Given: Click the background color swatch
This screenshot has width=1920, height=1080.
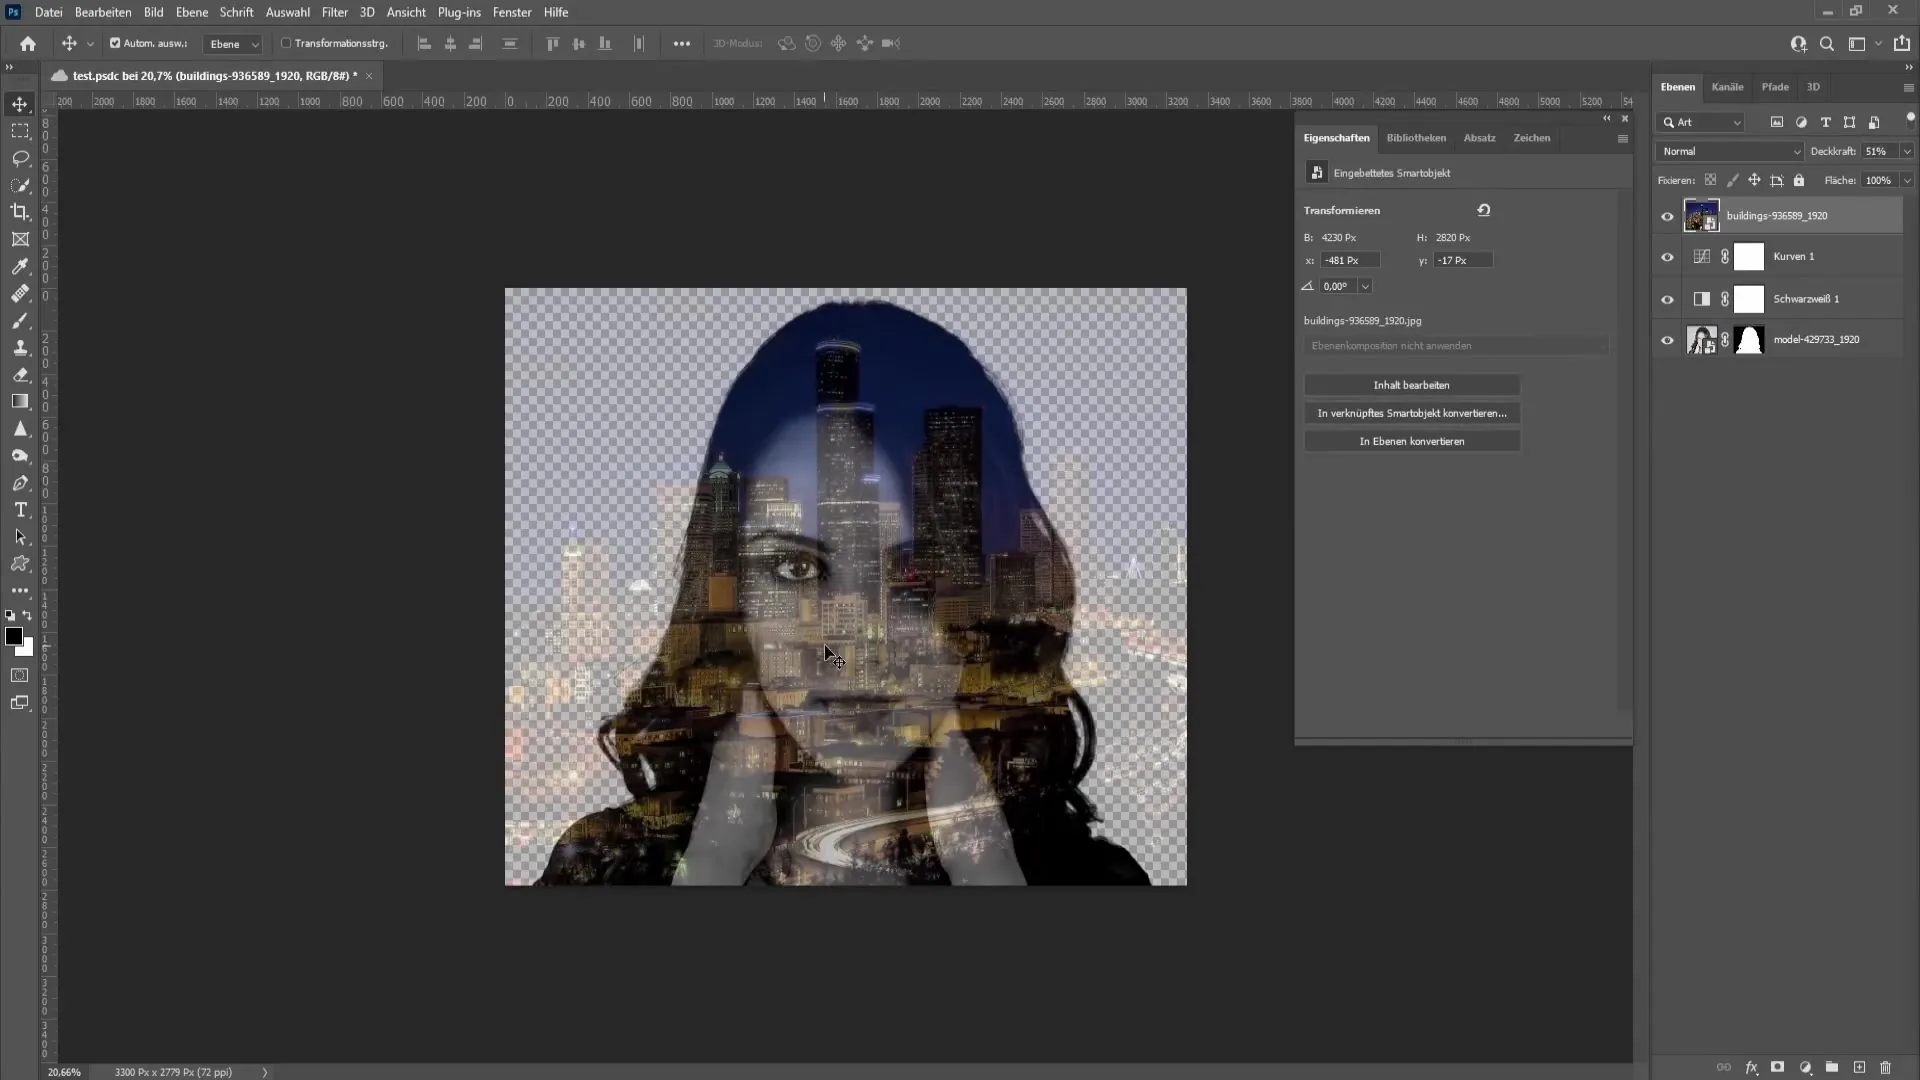Looking at the screenshot, I should [x=27, y=649].
